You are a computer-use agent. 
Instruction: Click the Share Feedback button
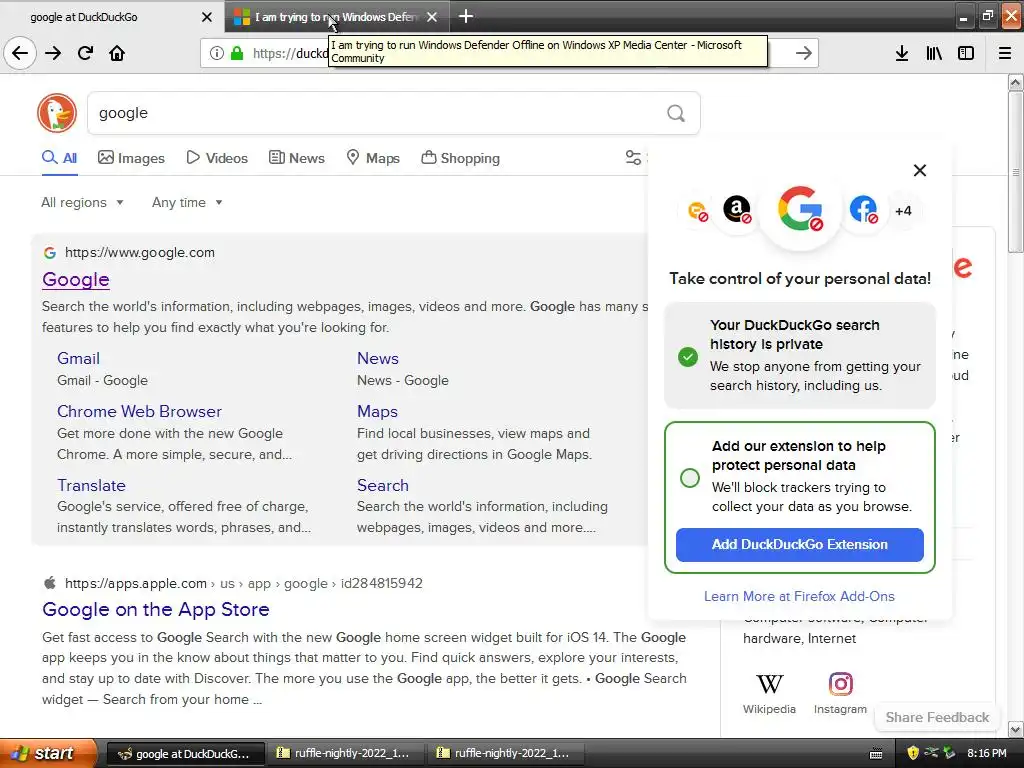coord(937,717)
